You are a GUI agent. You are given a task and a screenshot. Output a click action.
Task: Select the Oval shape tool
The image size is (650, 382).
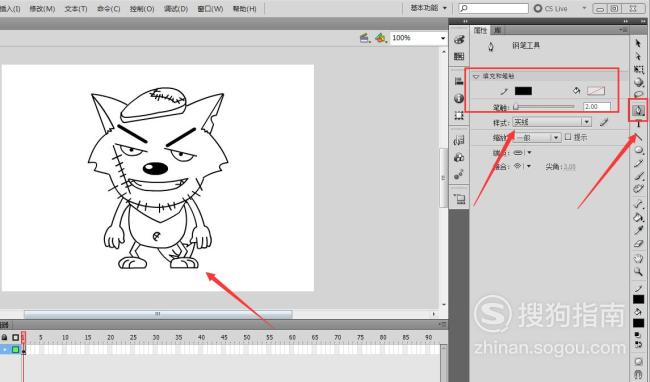(638, 150)
